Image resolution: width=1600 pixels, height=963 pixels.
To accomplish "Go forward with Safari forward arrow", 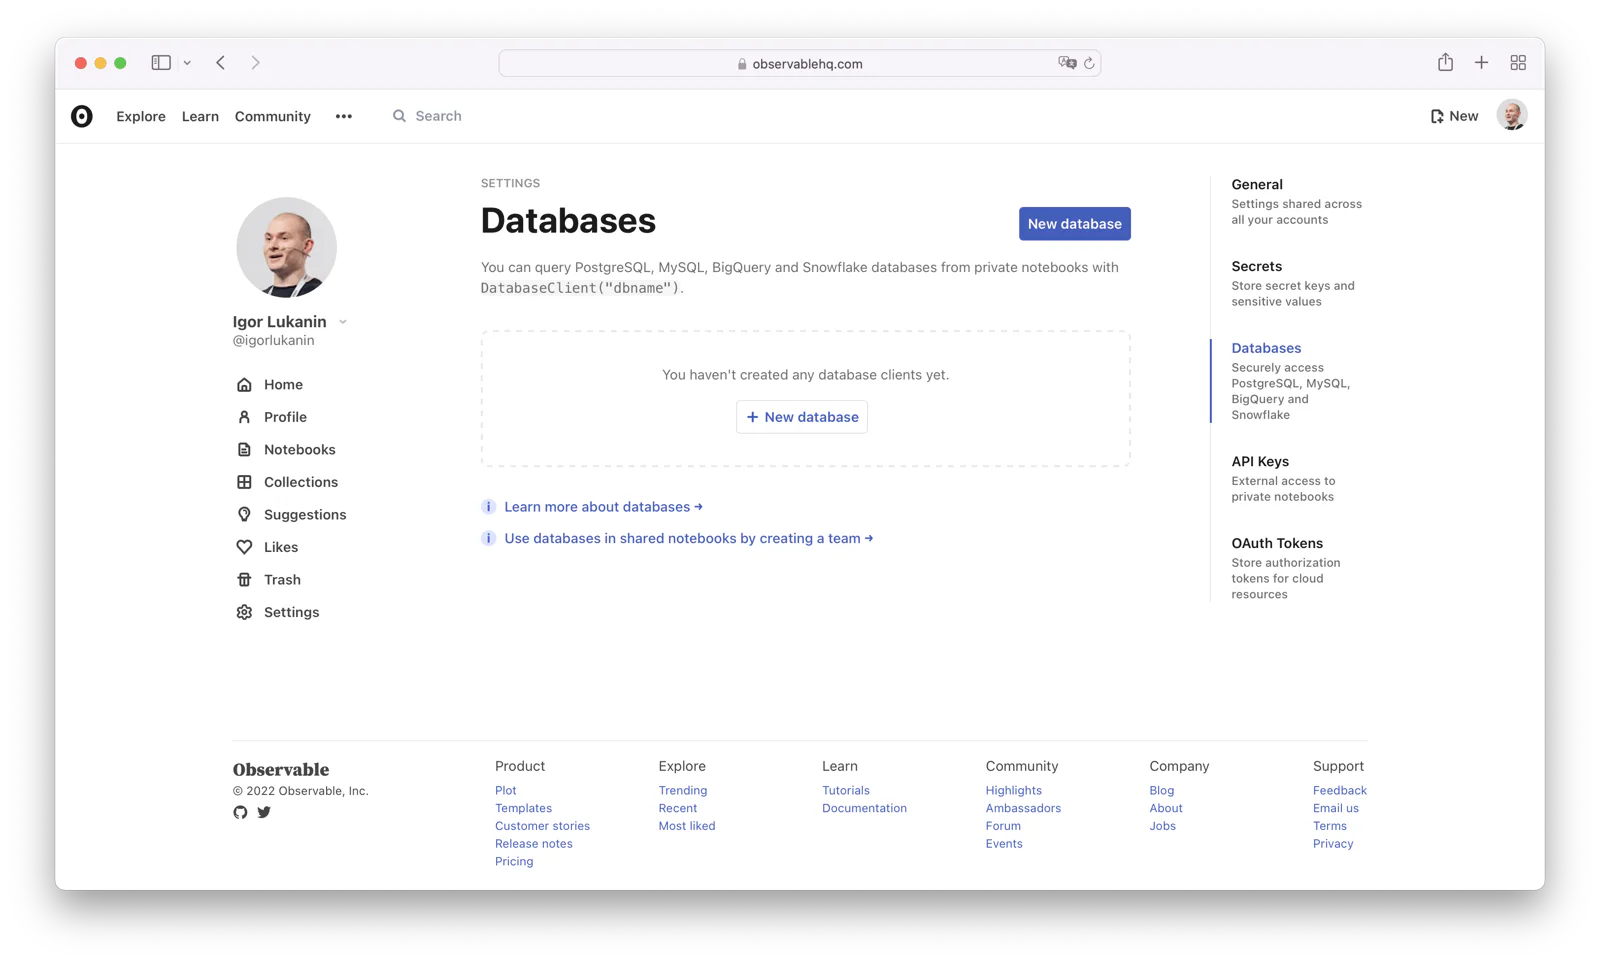I will pyautogui.click(x=256, y=62).
